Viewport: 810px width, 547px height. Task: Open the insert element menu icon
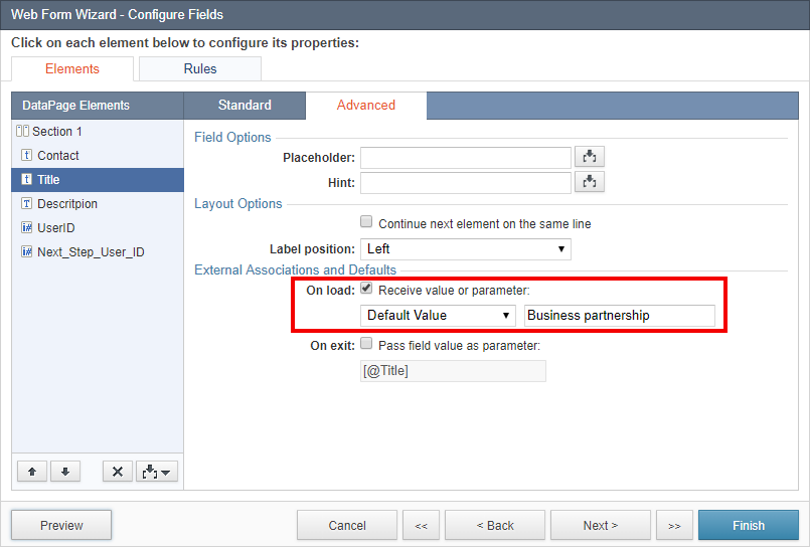point(157,471)
